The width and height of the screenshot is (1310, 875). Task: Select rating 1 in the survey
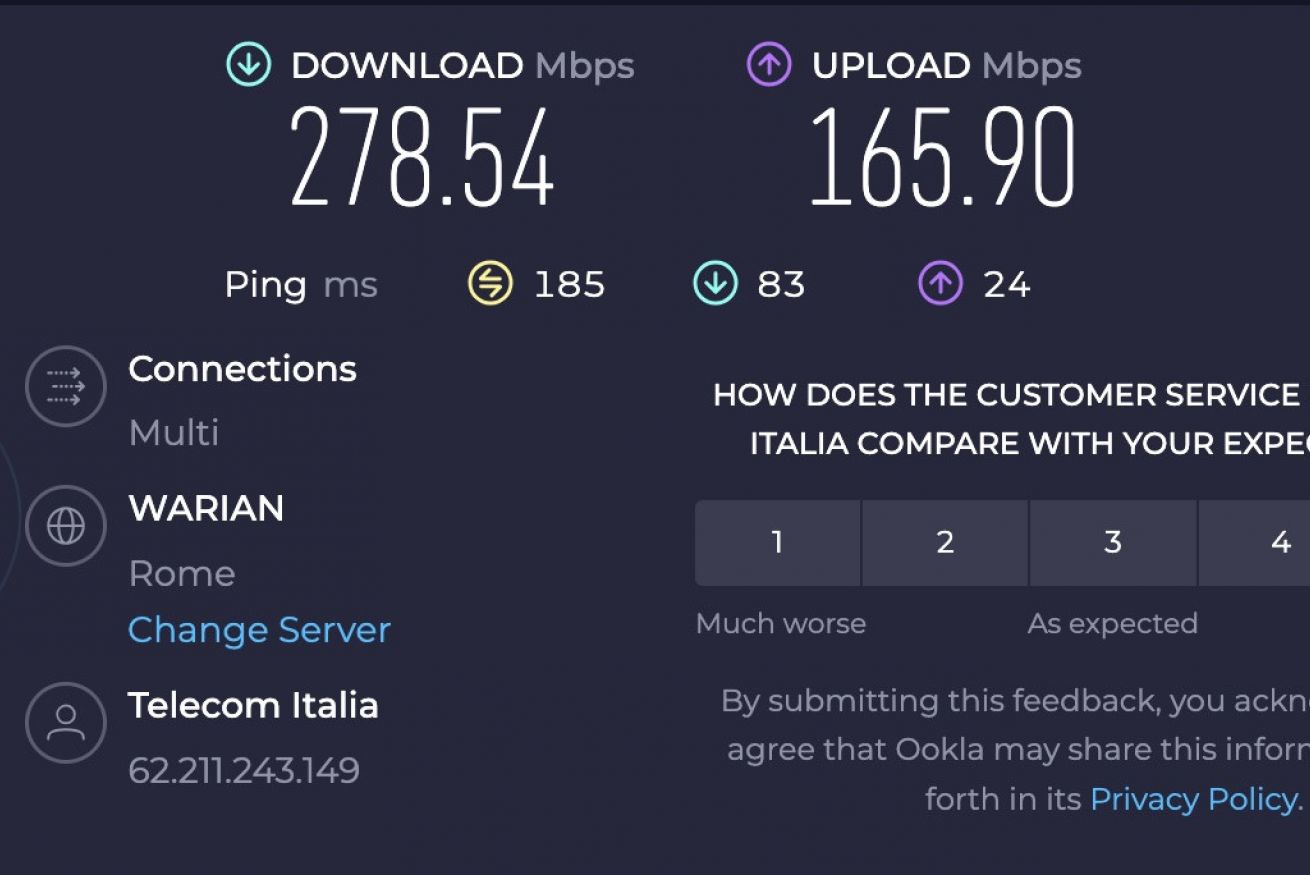click(x=777, y=543)
